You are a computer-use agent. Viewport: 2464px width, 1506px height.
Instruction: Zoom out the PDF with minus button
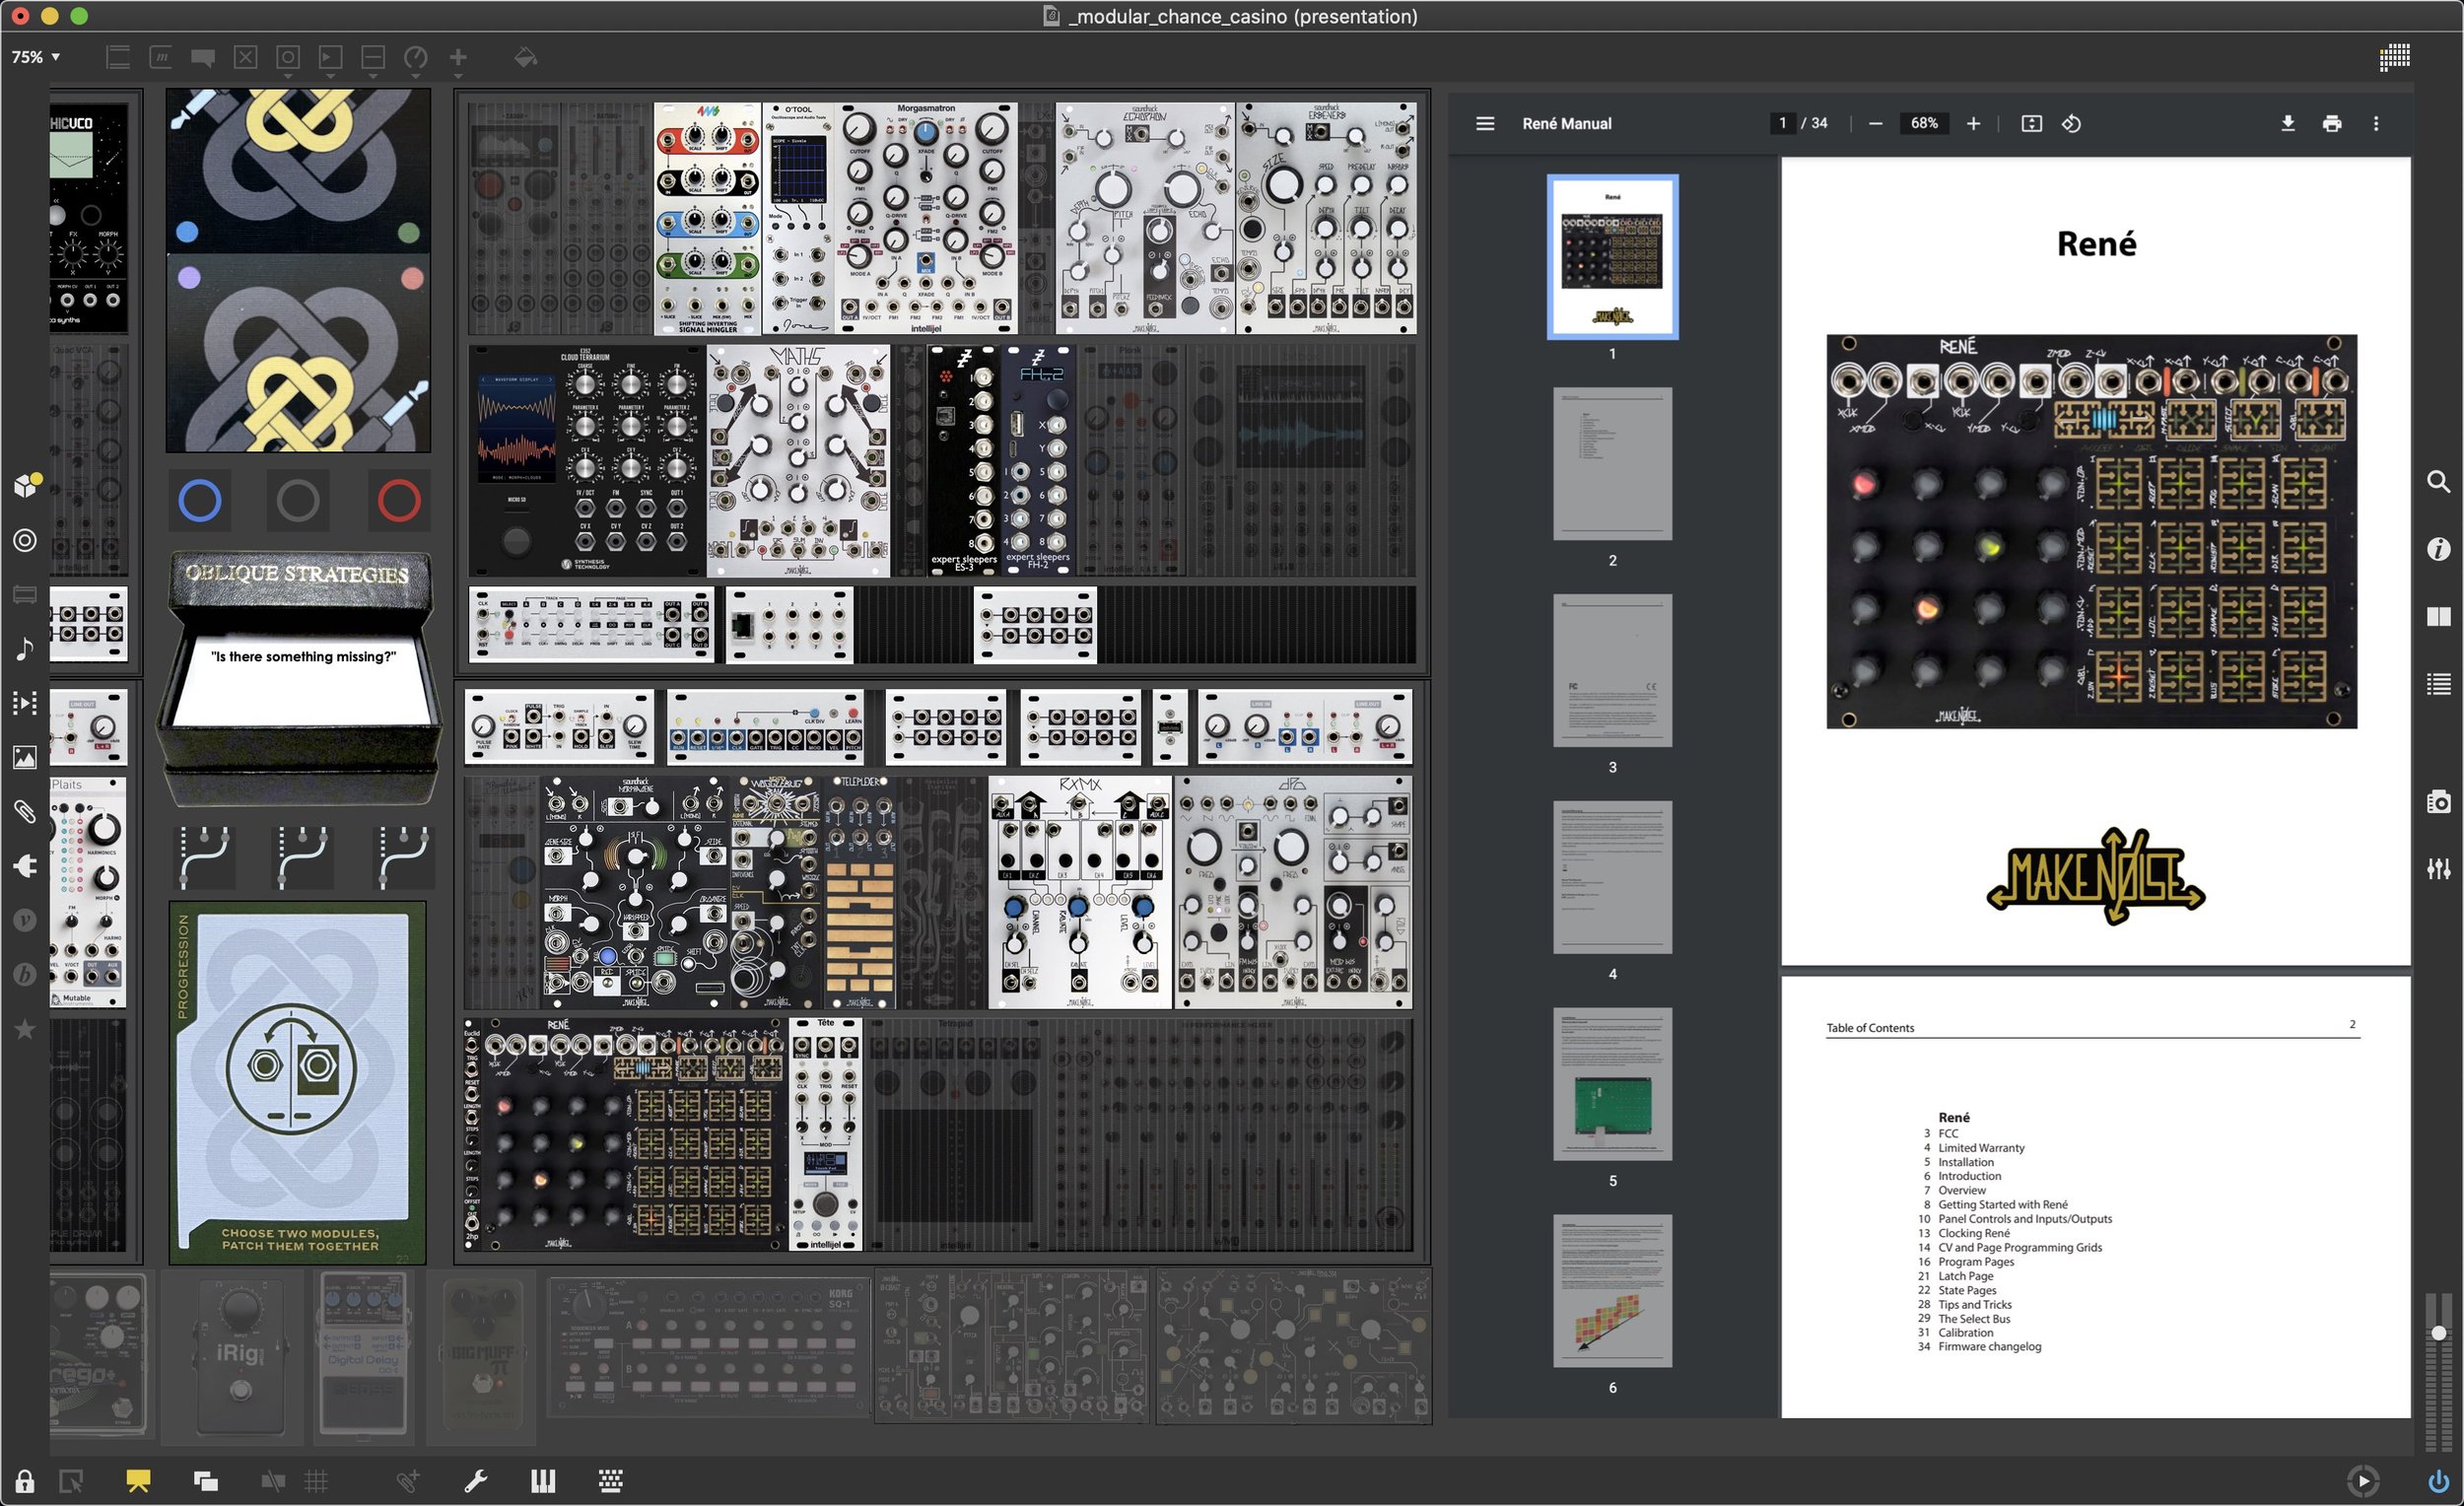[1876, 124]
